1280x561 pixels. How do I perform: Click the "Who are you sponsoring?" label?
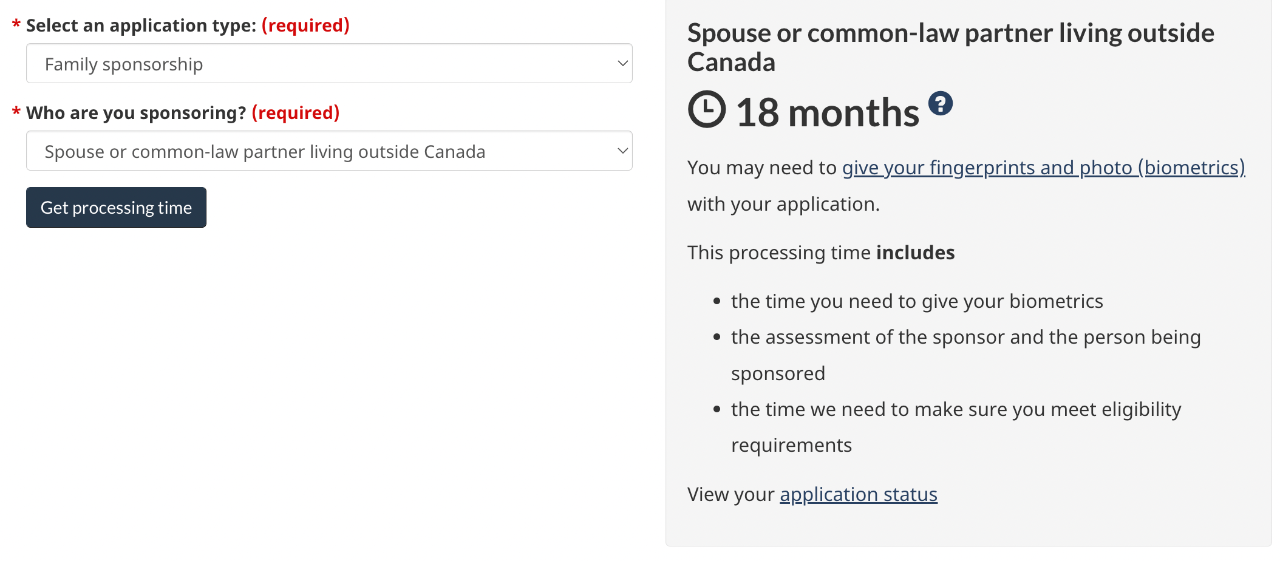coord(136,113)
